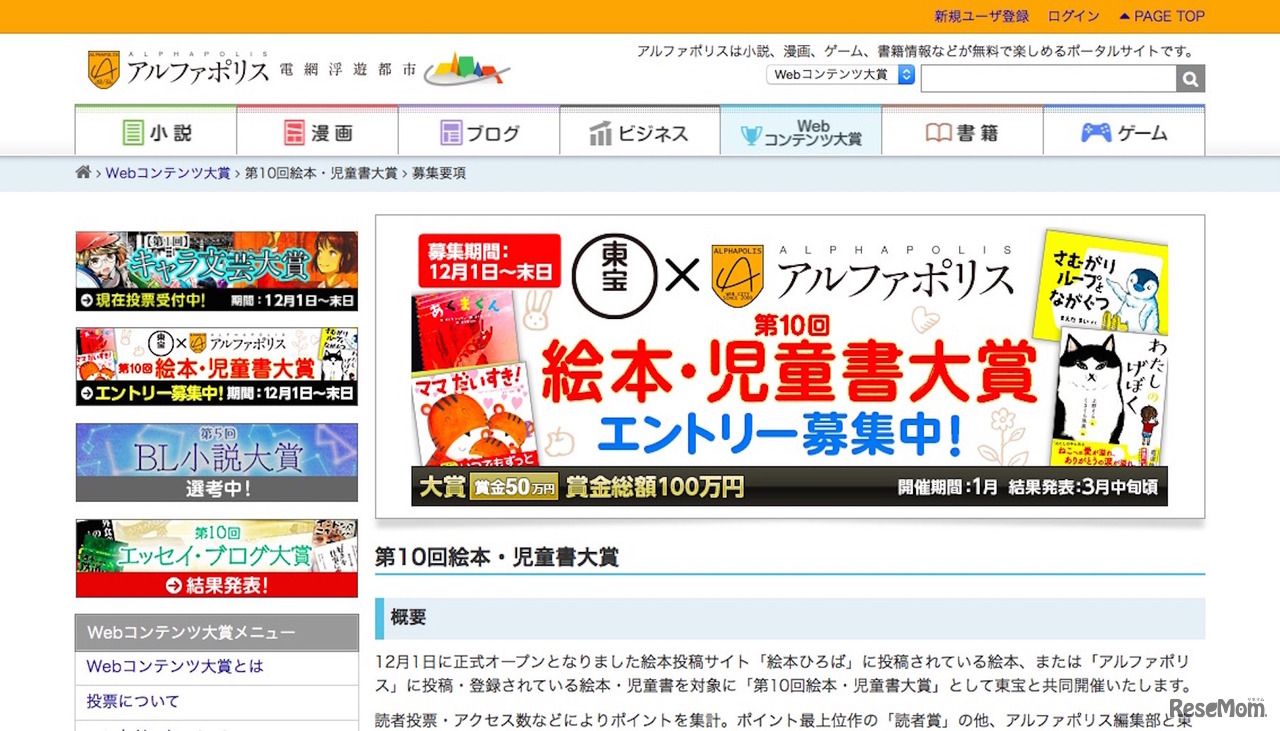1280x731 pixels.
Task: Click the 新規ユーザ登録 link
Action: coord(981,16)
